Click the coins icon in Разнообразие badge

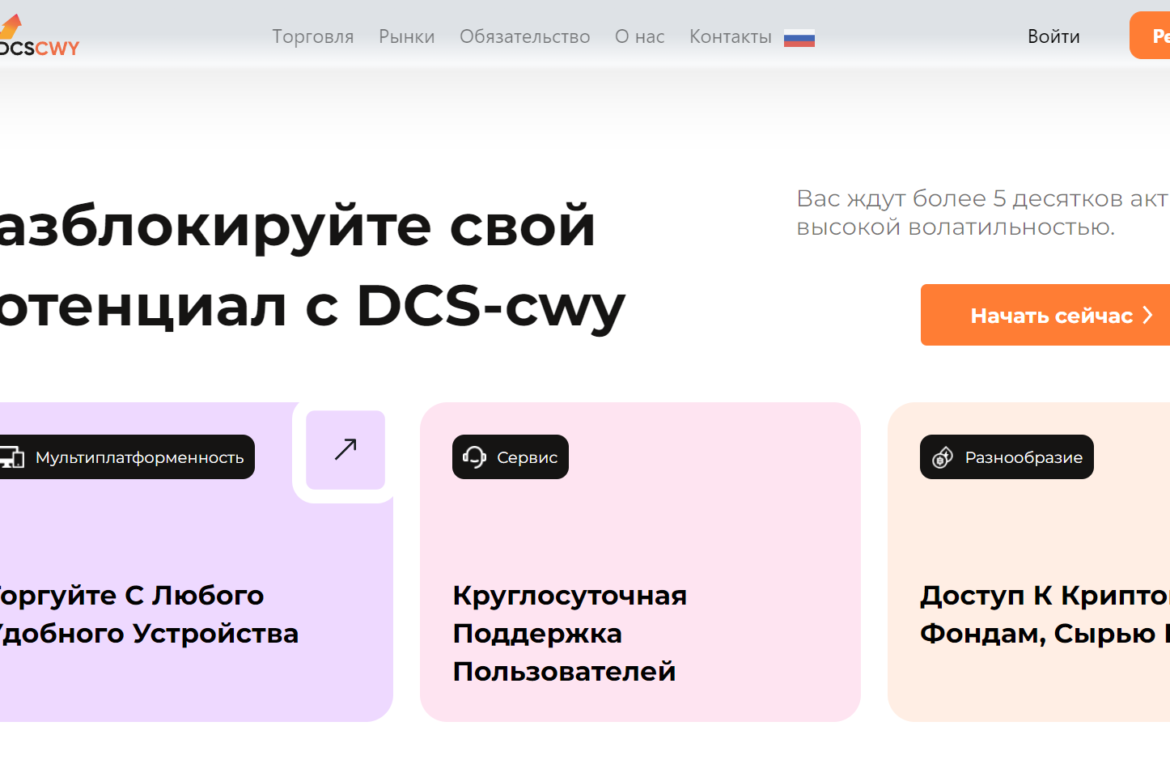click(x=942, y=458)
